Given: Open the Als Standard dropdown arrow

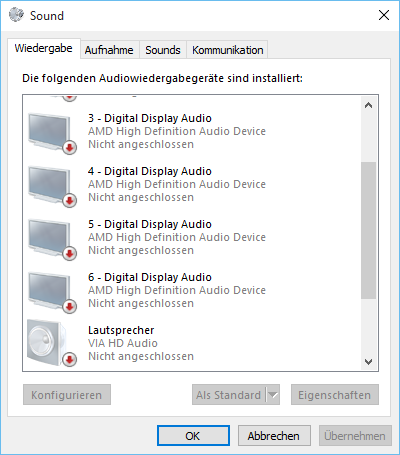Looking at the screenshot, I should tap(273, 395).
